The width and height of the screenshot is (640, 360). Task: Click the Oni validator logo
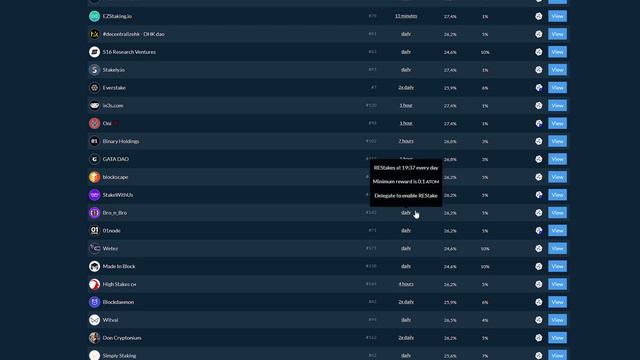(x=94, y=123)
